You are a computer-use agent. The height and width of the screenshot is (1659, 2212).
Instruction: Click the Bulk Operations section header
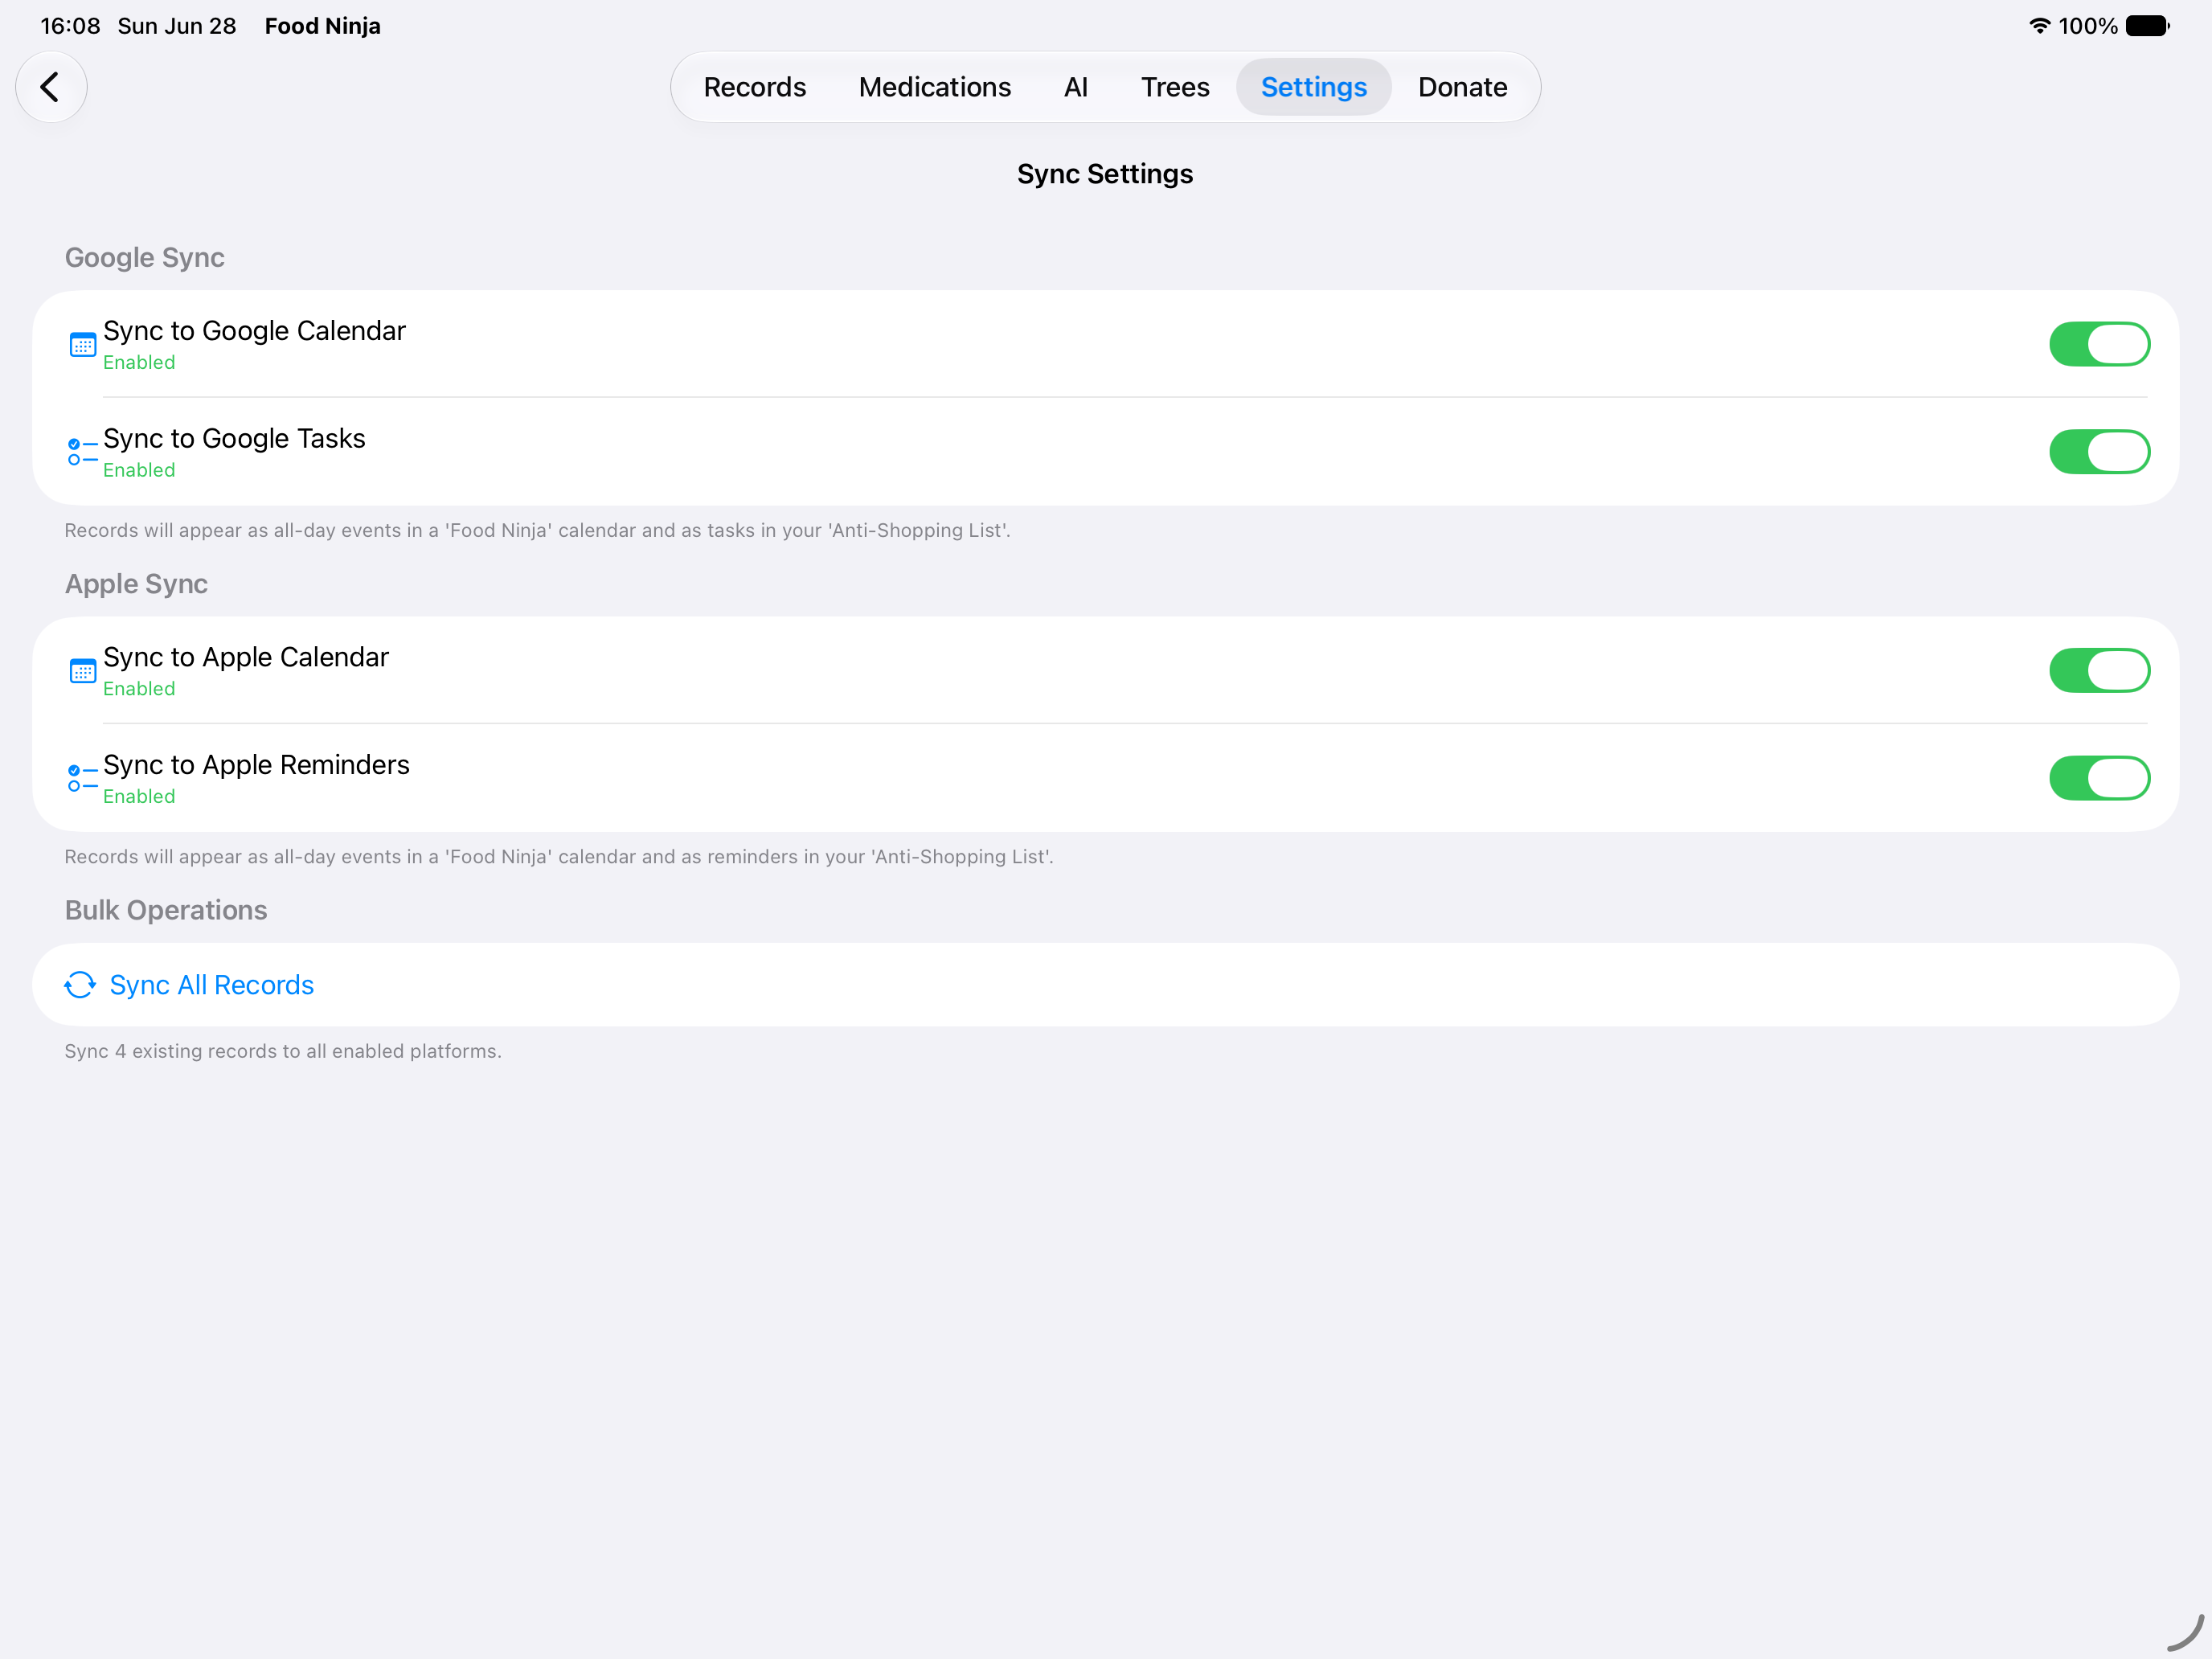click(166, 910)
